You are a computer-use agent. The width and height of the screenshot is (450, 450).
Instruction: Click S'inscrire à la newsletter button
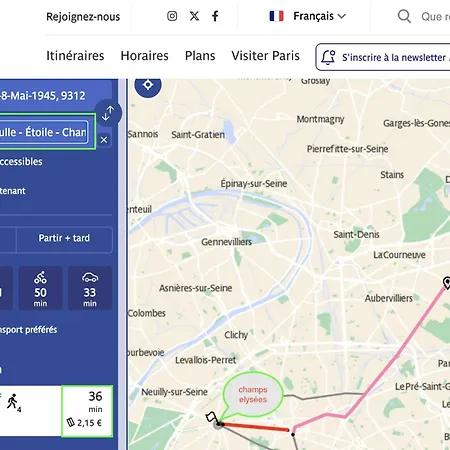pyautogui.click(x=383, y=57)
